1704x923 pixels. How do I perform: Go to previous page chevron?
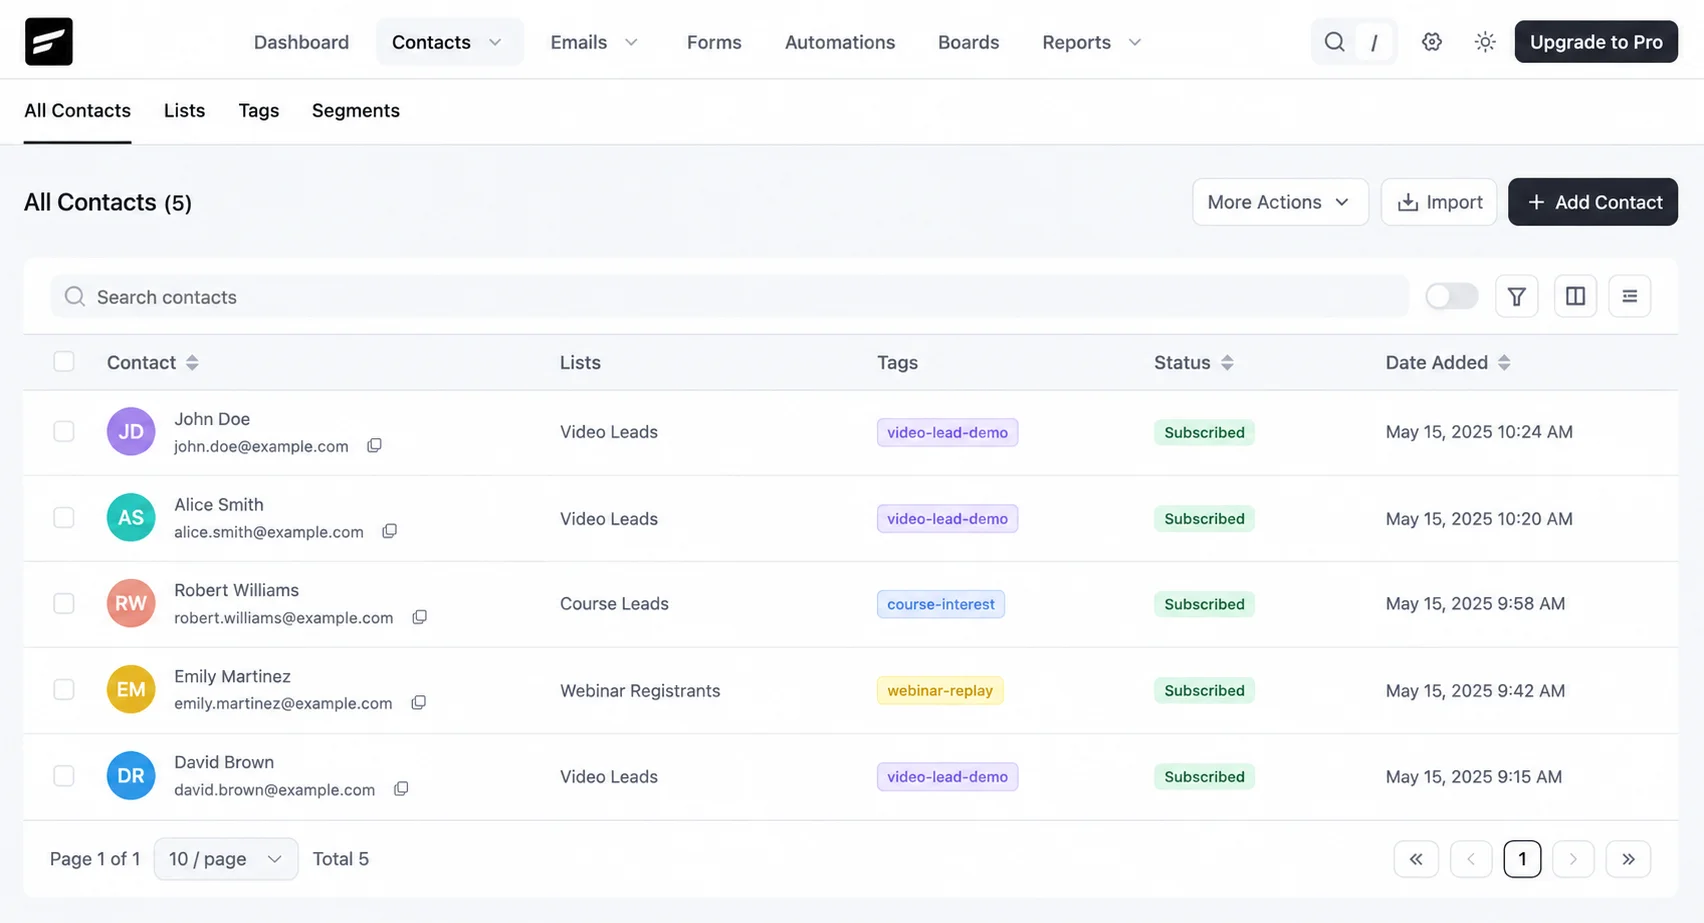point(1471,859)
